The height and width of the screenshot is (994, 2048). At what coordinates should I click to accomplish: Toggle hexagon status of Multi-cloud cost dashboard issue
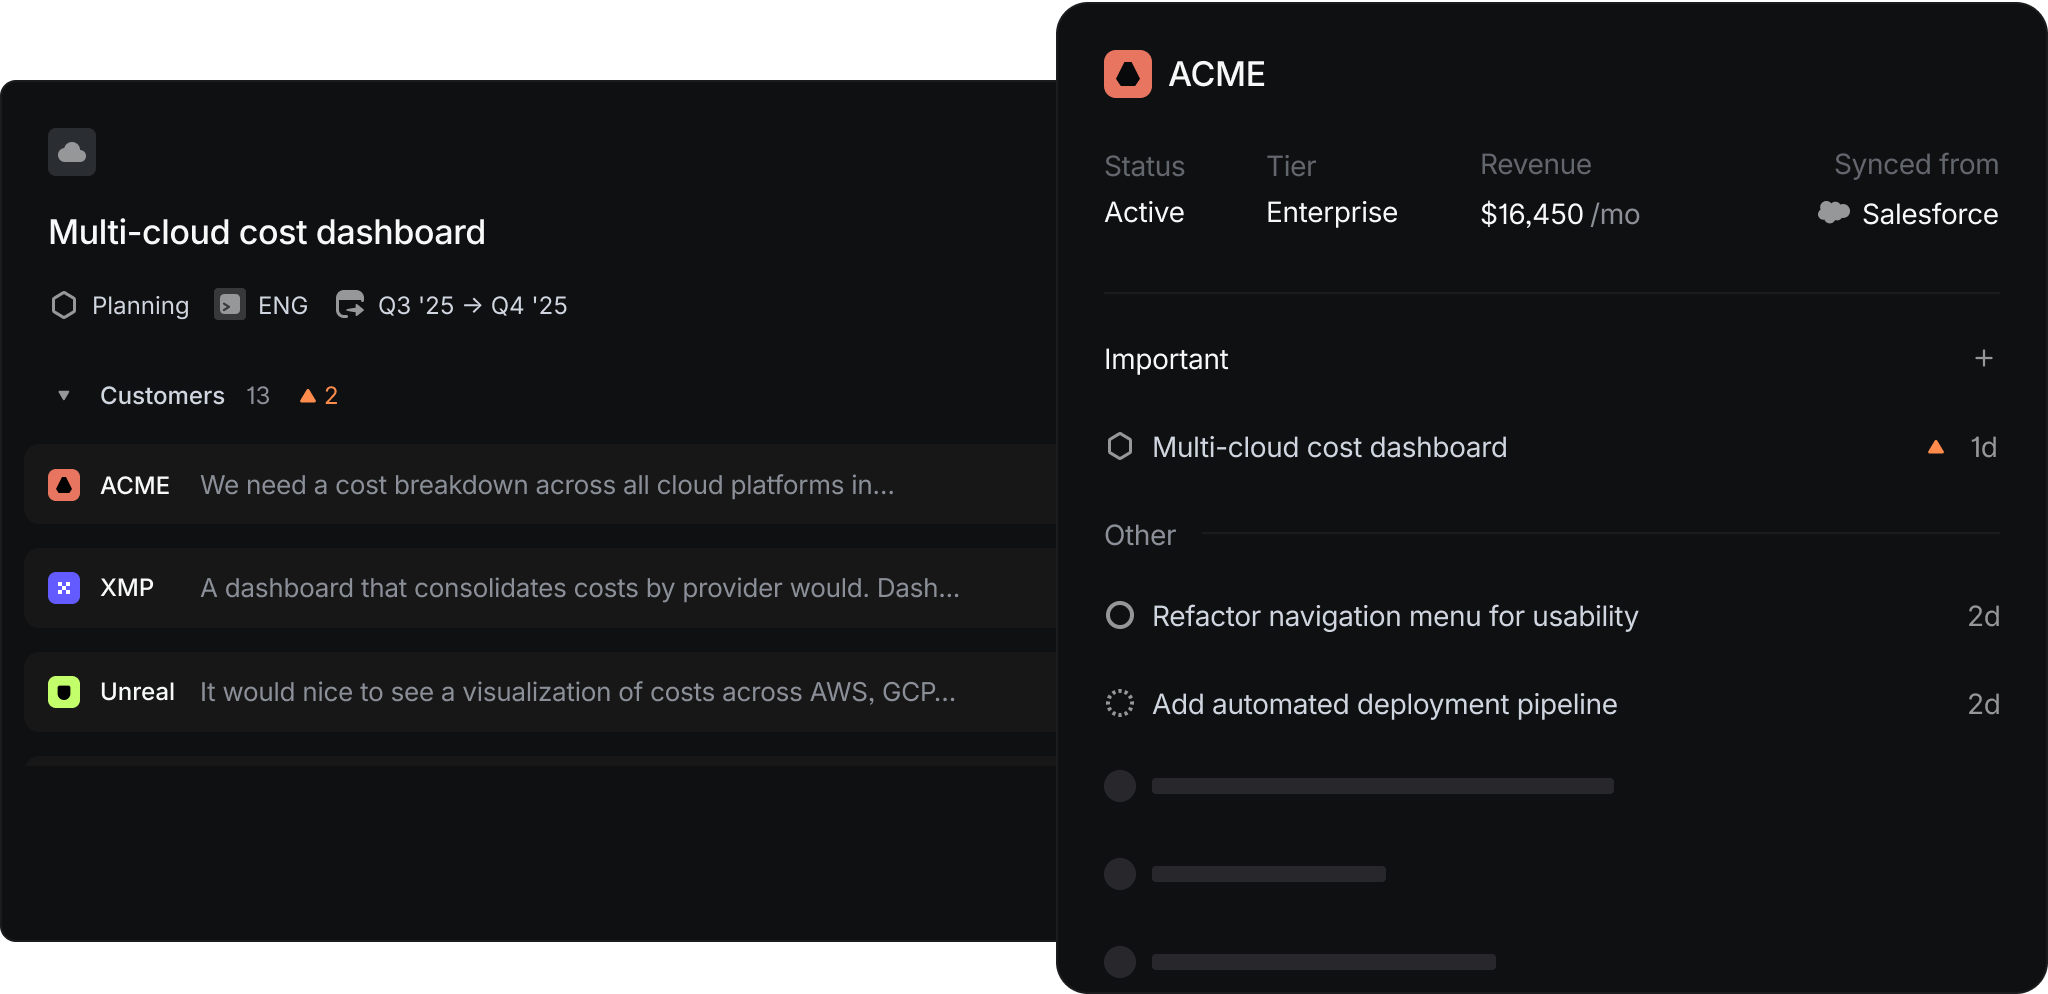(x=1120, y=447)
